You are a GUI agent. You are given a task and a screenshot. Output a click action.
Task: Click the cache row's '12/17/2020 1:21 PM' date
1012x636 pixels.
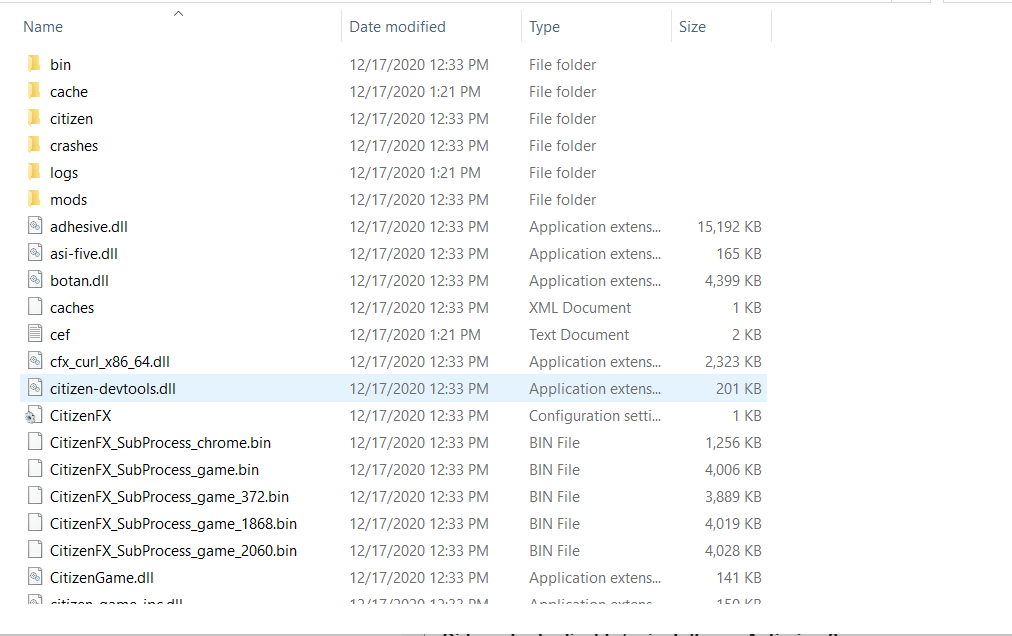click(x=415, y=92)
